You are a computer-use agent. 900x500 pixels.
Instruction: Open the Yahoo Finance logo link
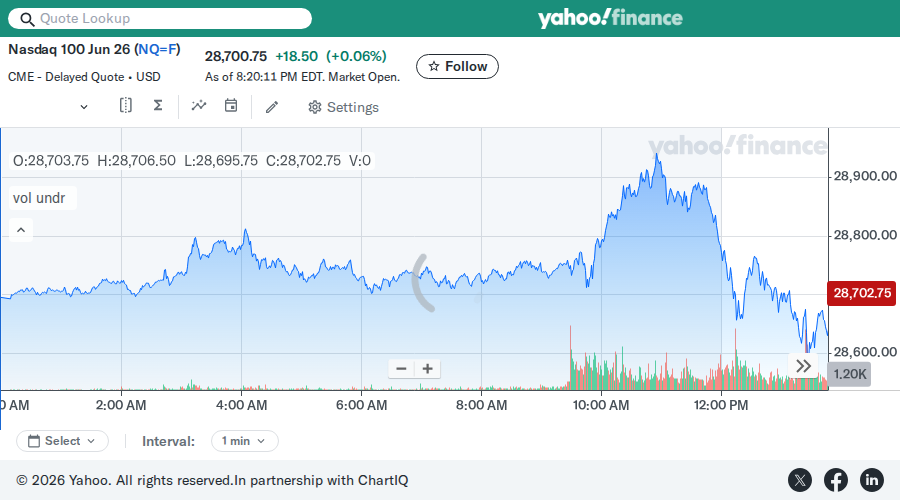click(x=610, y=18)
